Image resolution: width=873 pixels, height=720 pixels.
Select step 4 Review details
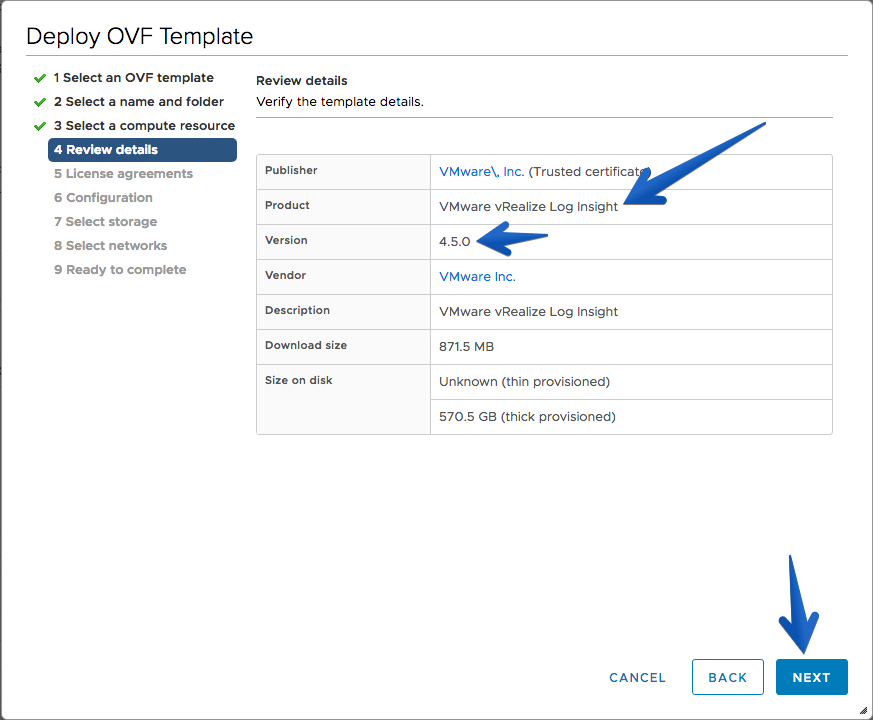coord(142,149)
